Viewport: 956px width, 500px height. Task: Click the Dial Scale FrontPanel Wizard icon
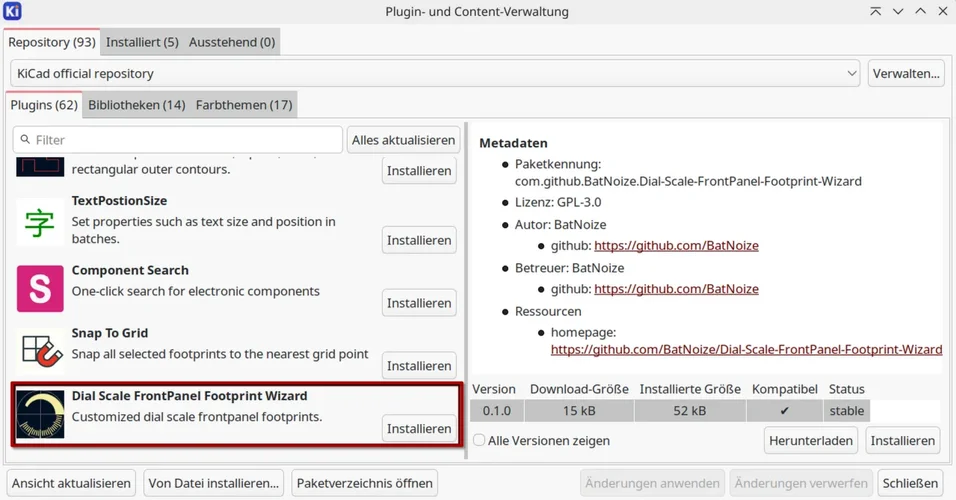[x=40, y=414]
